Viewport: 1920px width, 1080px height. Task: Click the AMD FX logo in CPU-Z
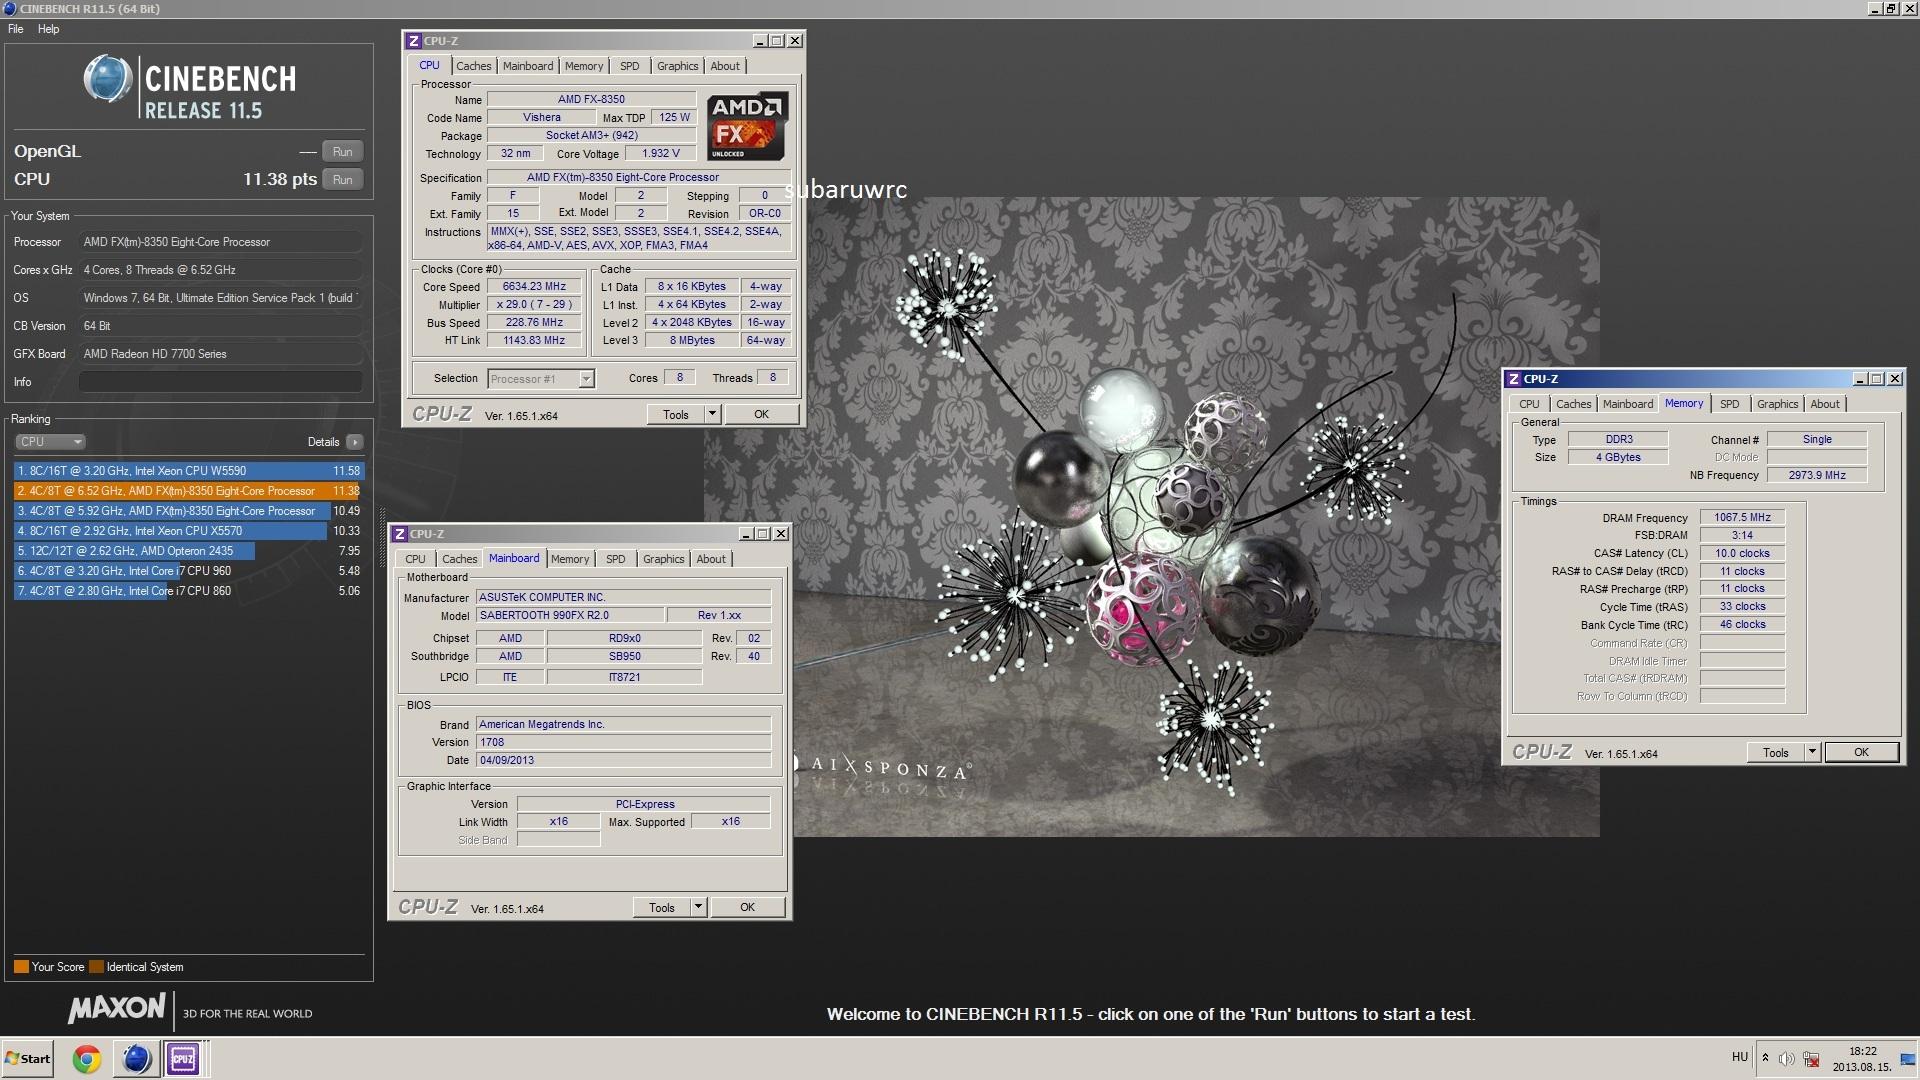point(747,126)
